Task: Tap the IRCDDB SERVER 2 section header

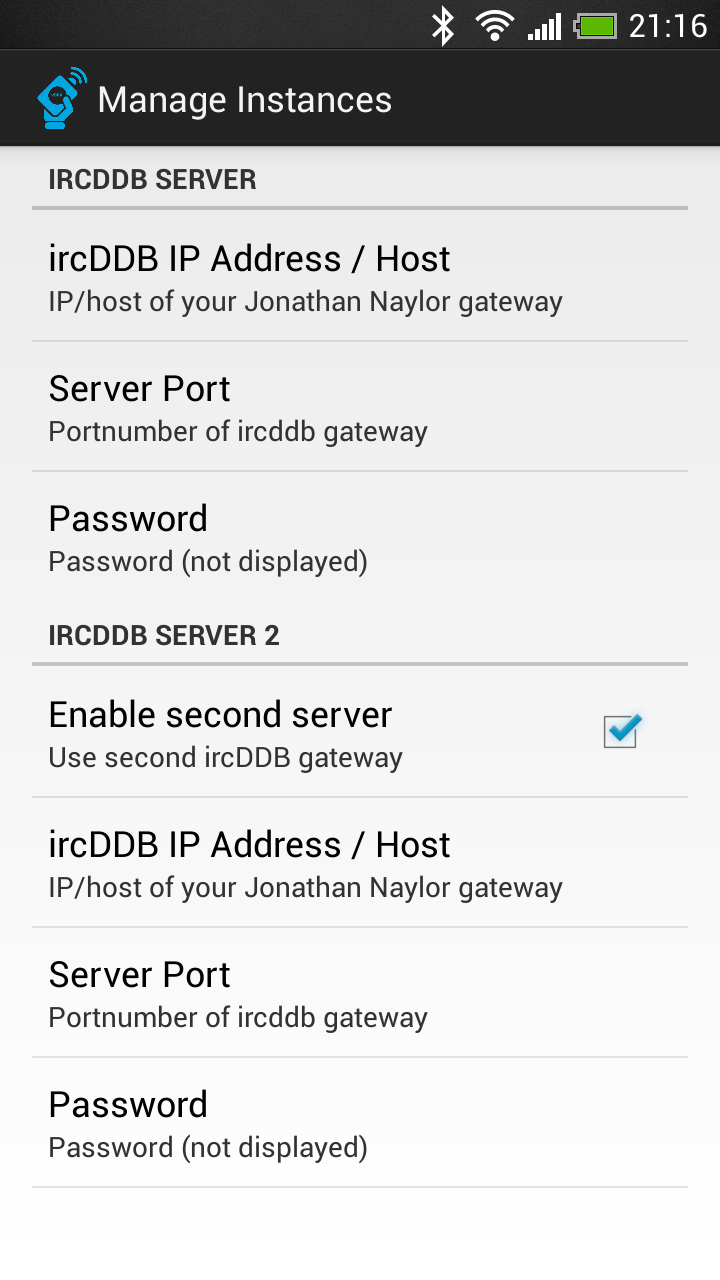Action: 164,636
